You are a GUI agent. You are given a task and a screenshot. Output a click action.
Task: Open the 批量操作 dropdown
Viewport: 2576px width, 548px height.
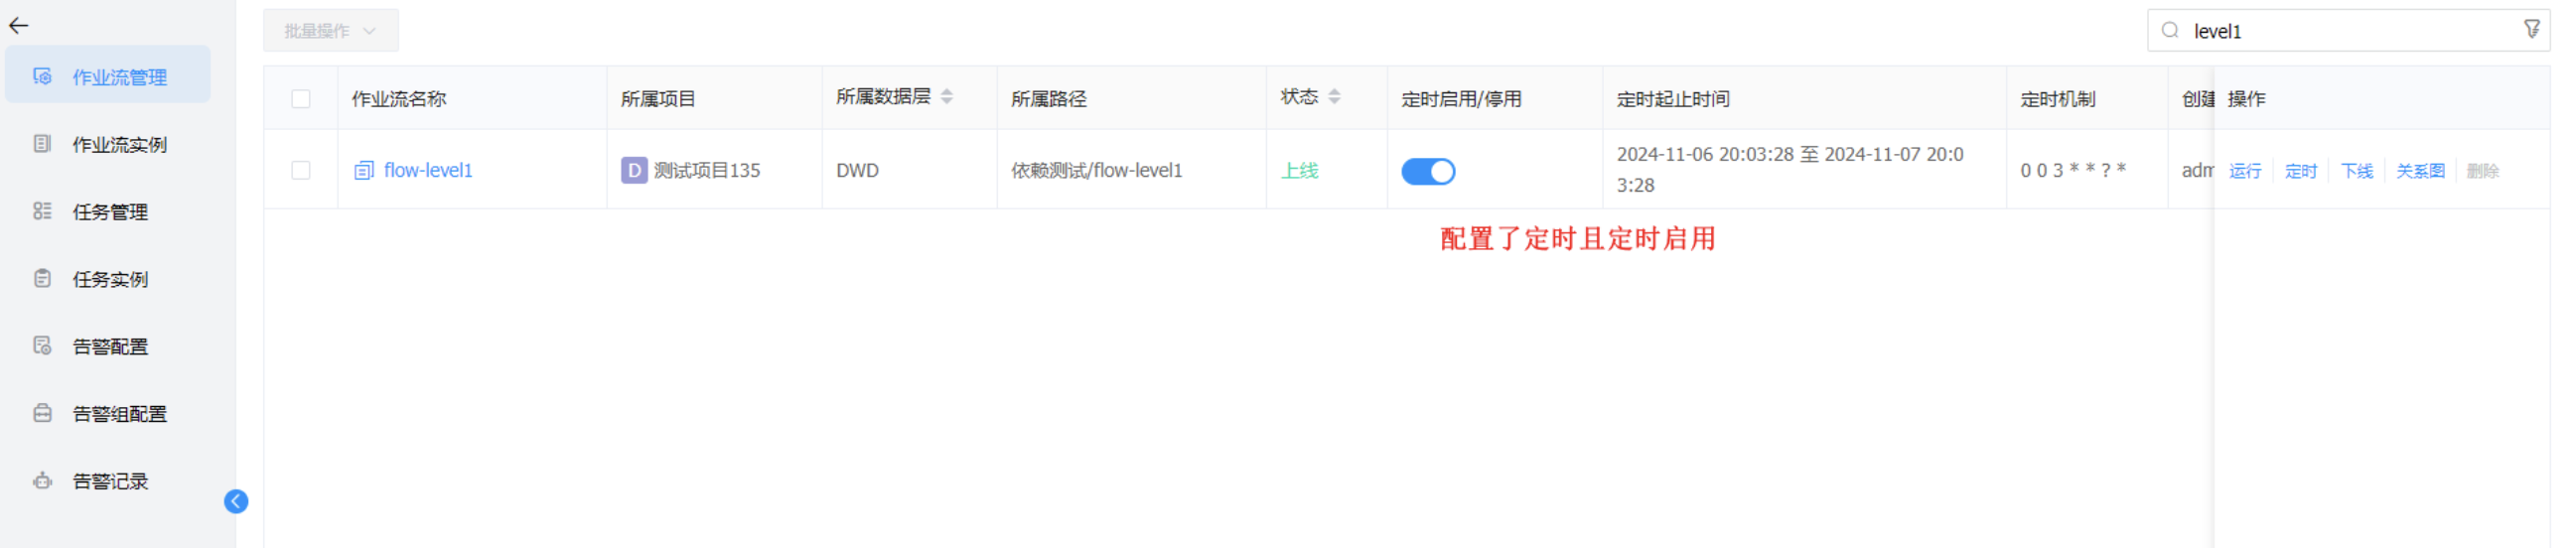330,31
